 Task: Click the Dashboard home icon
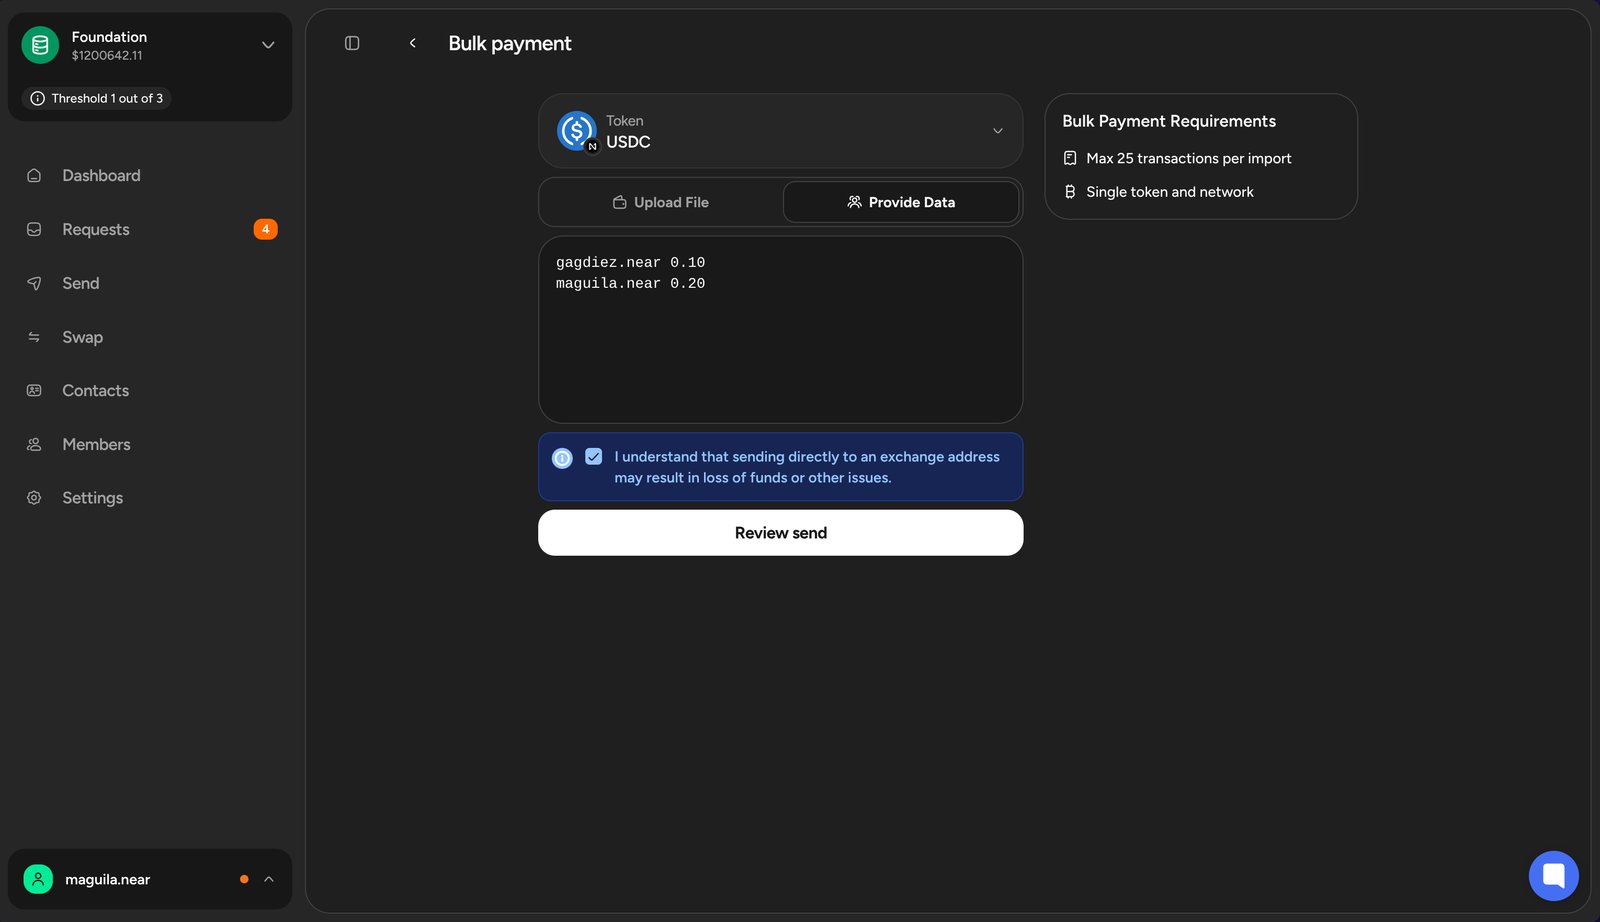pyautogui.click(x=34, y=176)
